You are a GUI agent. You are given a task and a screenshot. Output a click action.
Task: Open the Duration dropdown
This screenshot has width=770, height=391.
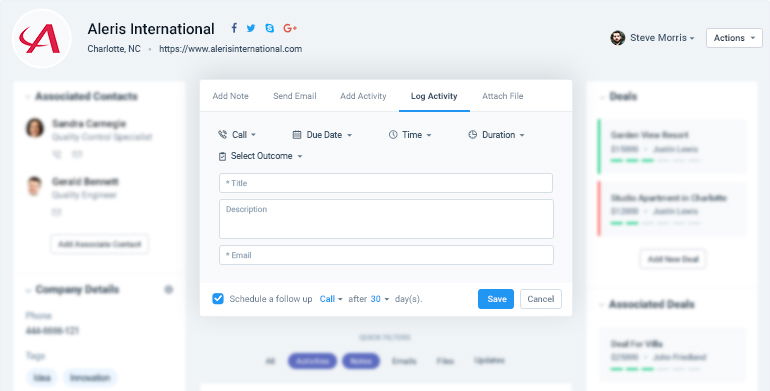496,135
